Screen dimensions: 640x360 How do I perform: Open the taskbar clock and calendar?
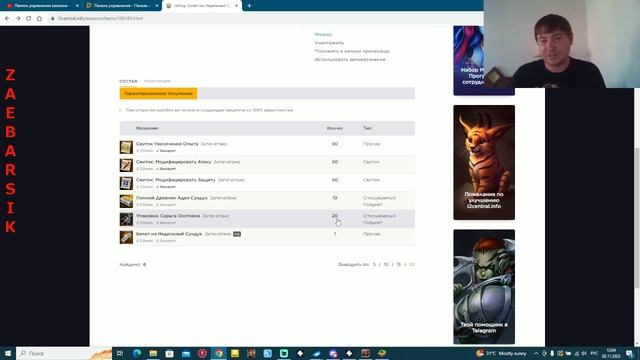(611, 353)
